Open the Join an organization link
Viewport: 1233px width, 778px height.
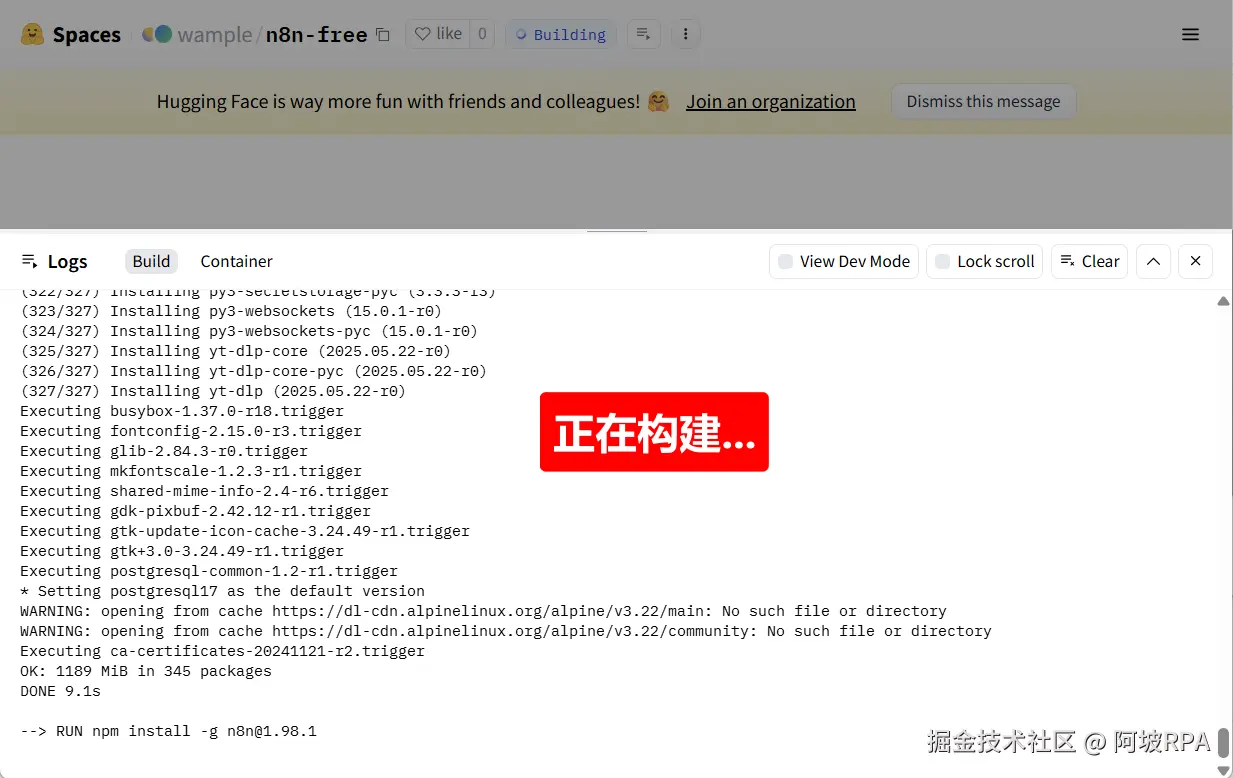(770, 101)
